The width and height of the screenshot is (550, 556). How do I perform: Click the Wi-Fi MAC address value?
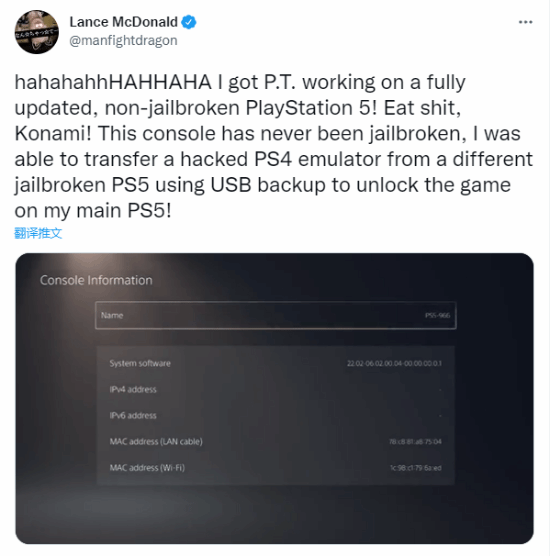(416, 468)
